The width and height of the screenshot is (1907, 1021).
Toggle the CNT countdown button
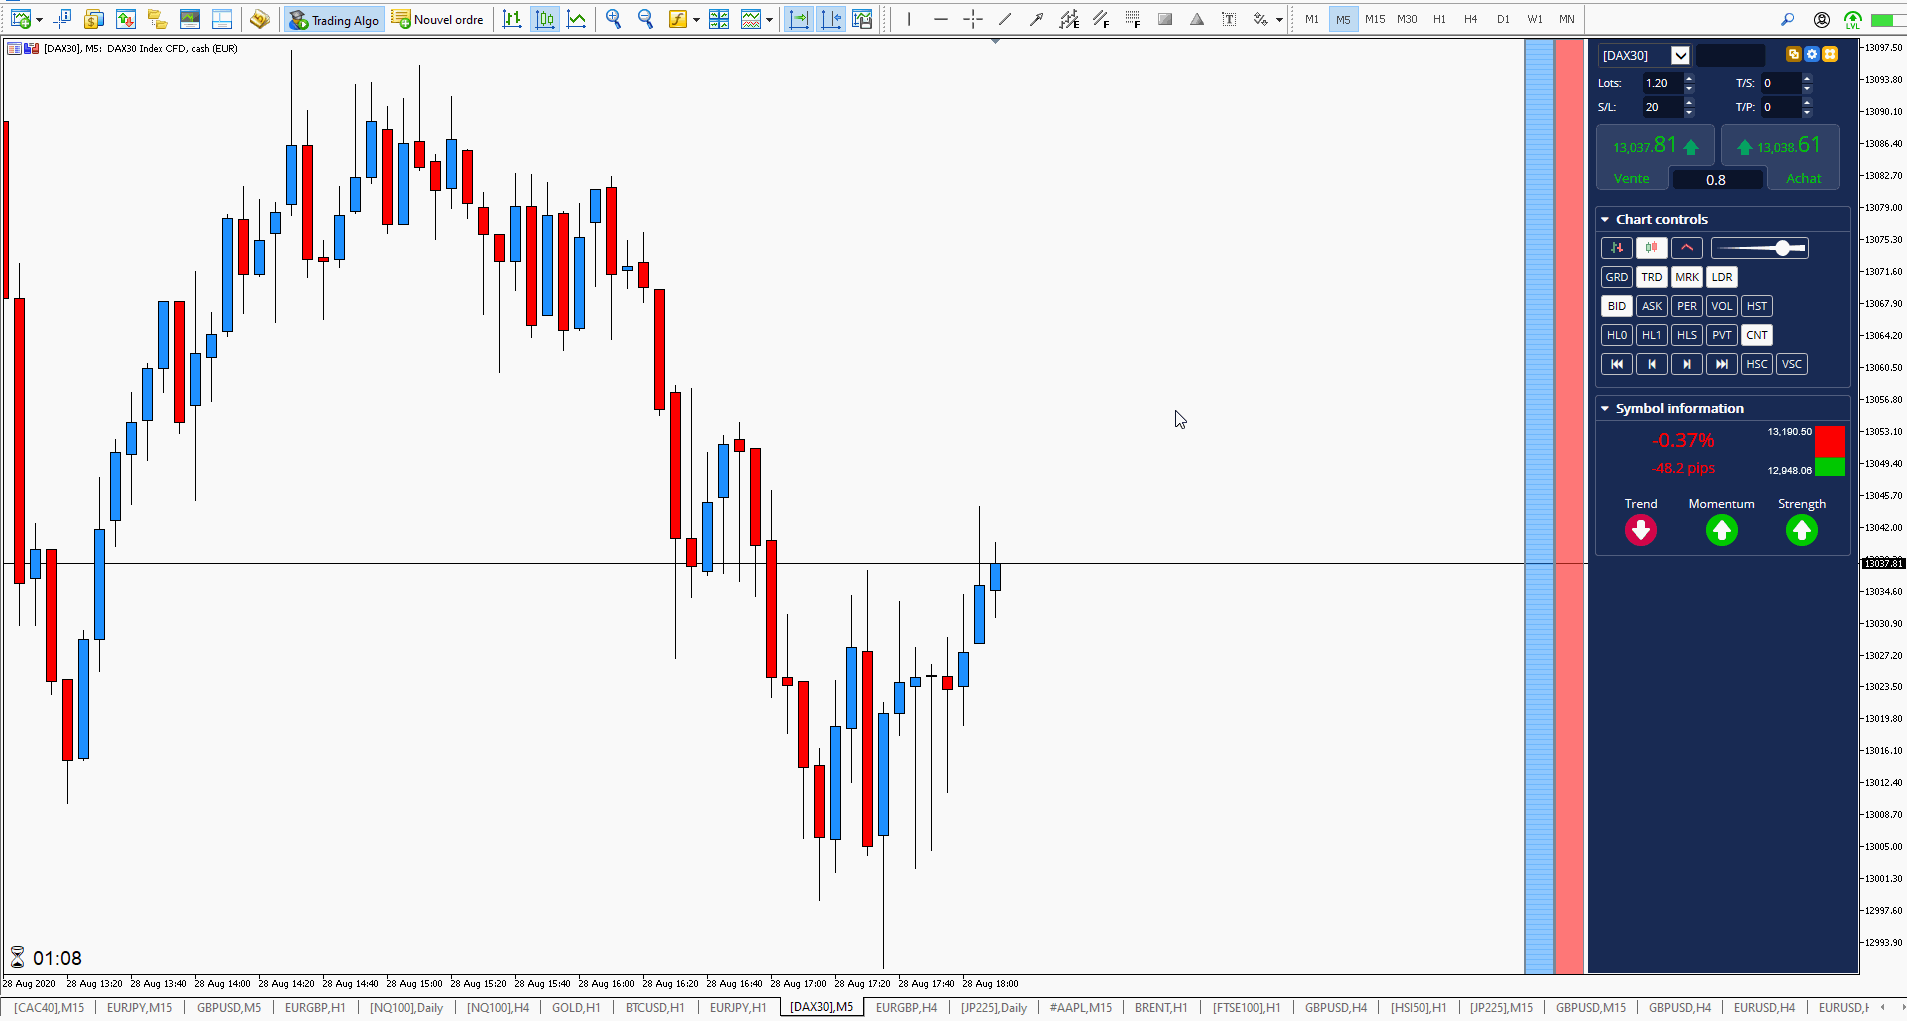tap(1757, 335)
